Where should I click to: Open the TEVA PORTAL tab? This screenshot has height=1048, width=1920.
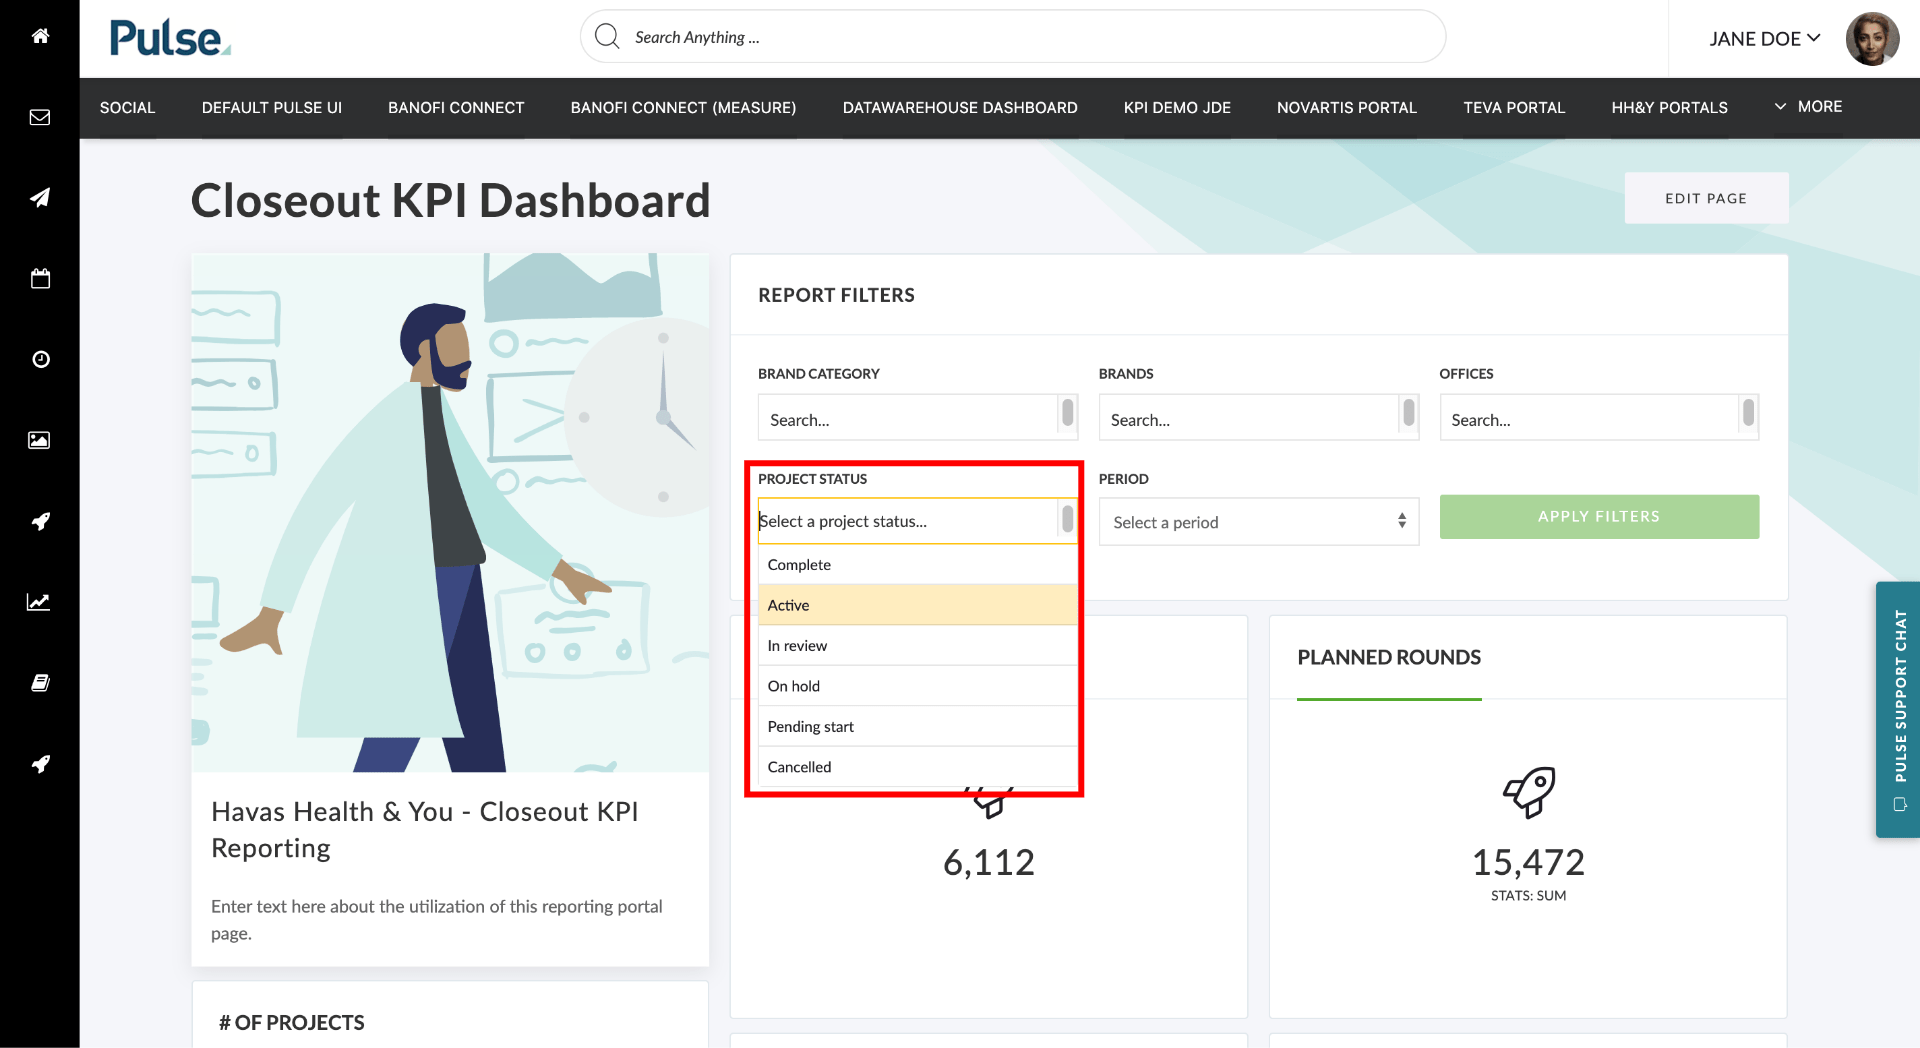coord(1514,108)
